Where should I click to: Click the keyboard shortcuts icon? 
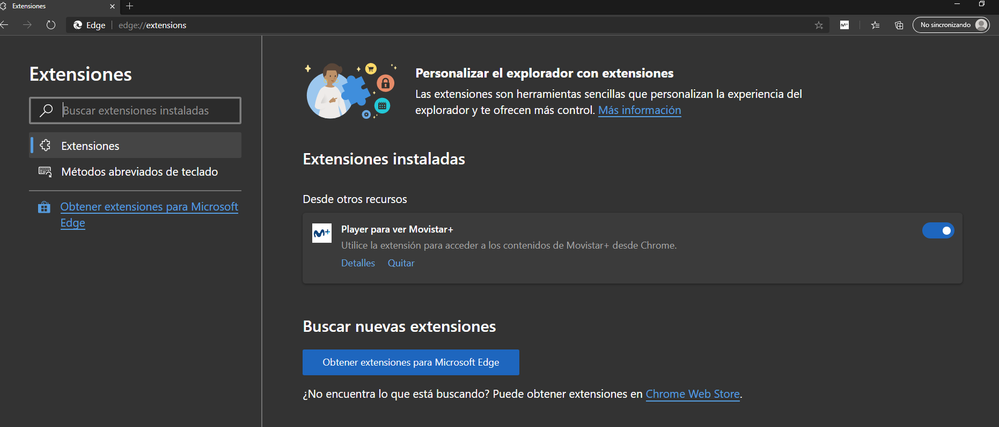pos(45,171)
